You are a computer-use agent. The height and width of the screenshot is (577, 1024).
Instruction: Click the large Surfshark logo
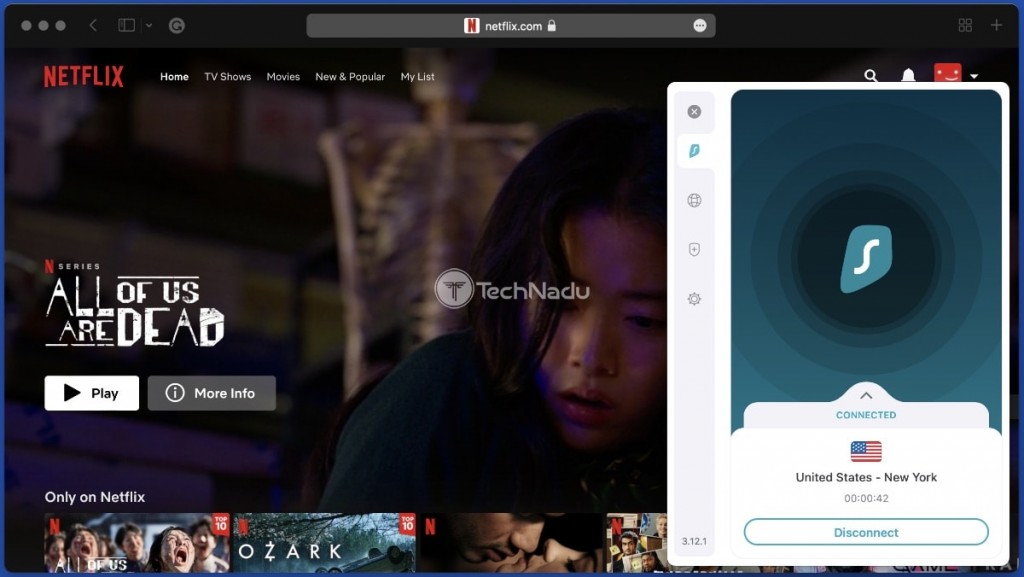(866, 258)
